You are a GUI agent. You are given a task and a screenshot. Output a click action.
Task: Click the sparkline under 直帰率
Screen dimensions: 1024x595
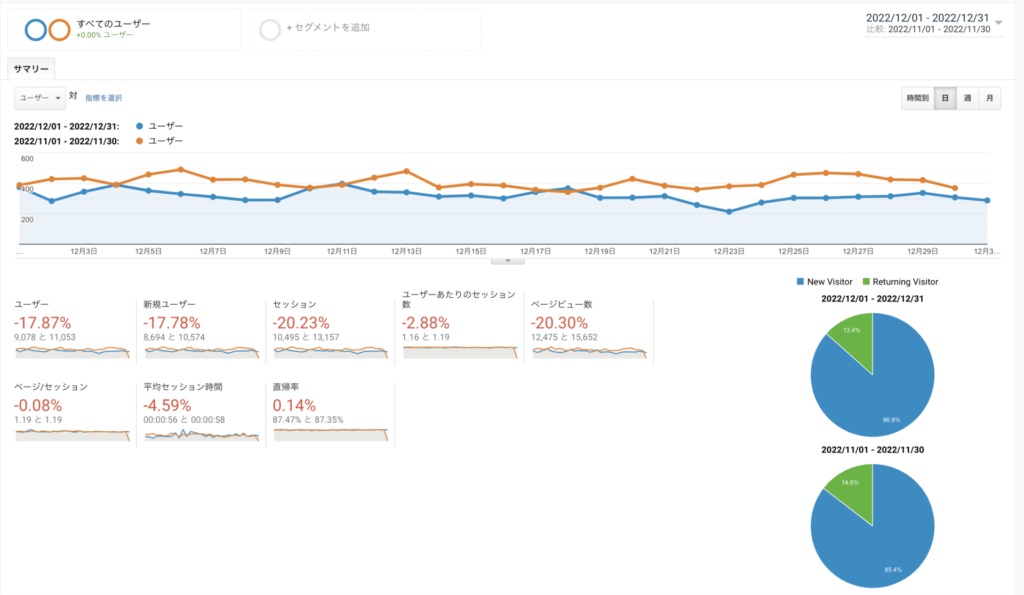330,434
